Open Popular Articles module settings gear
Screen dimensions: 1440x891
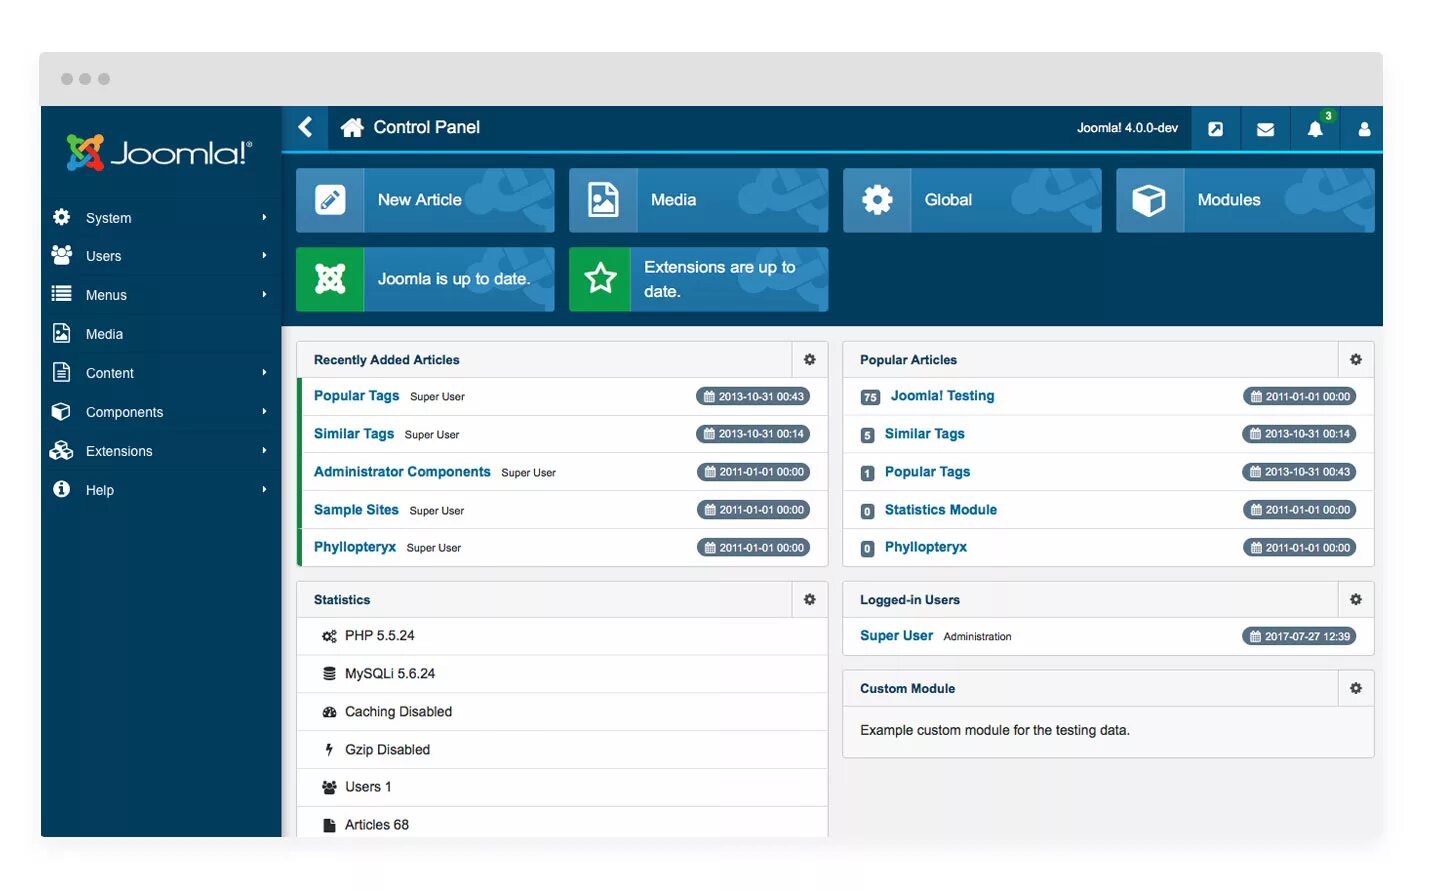1356,360
